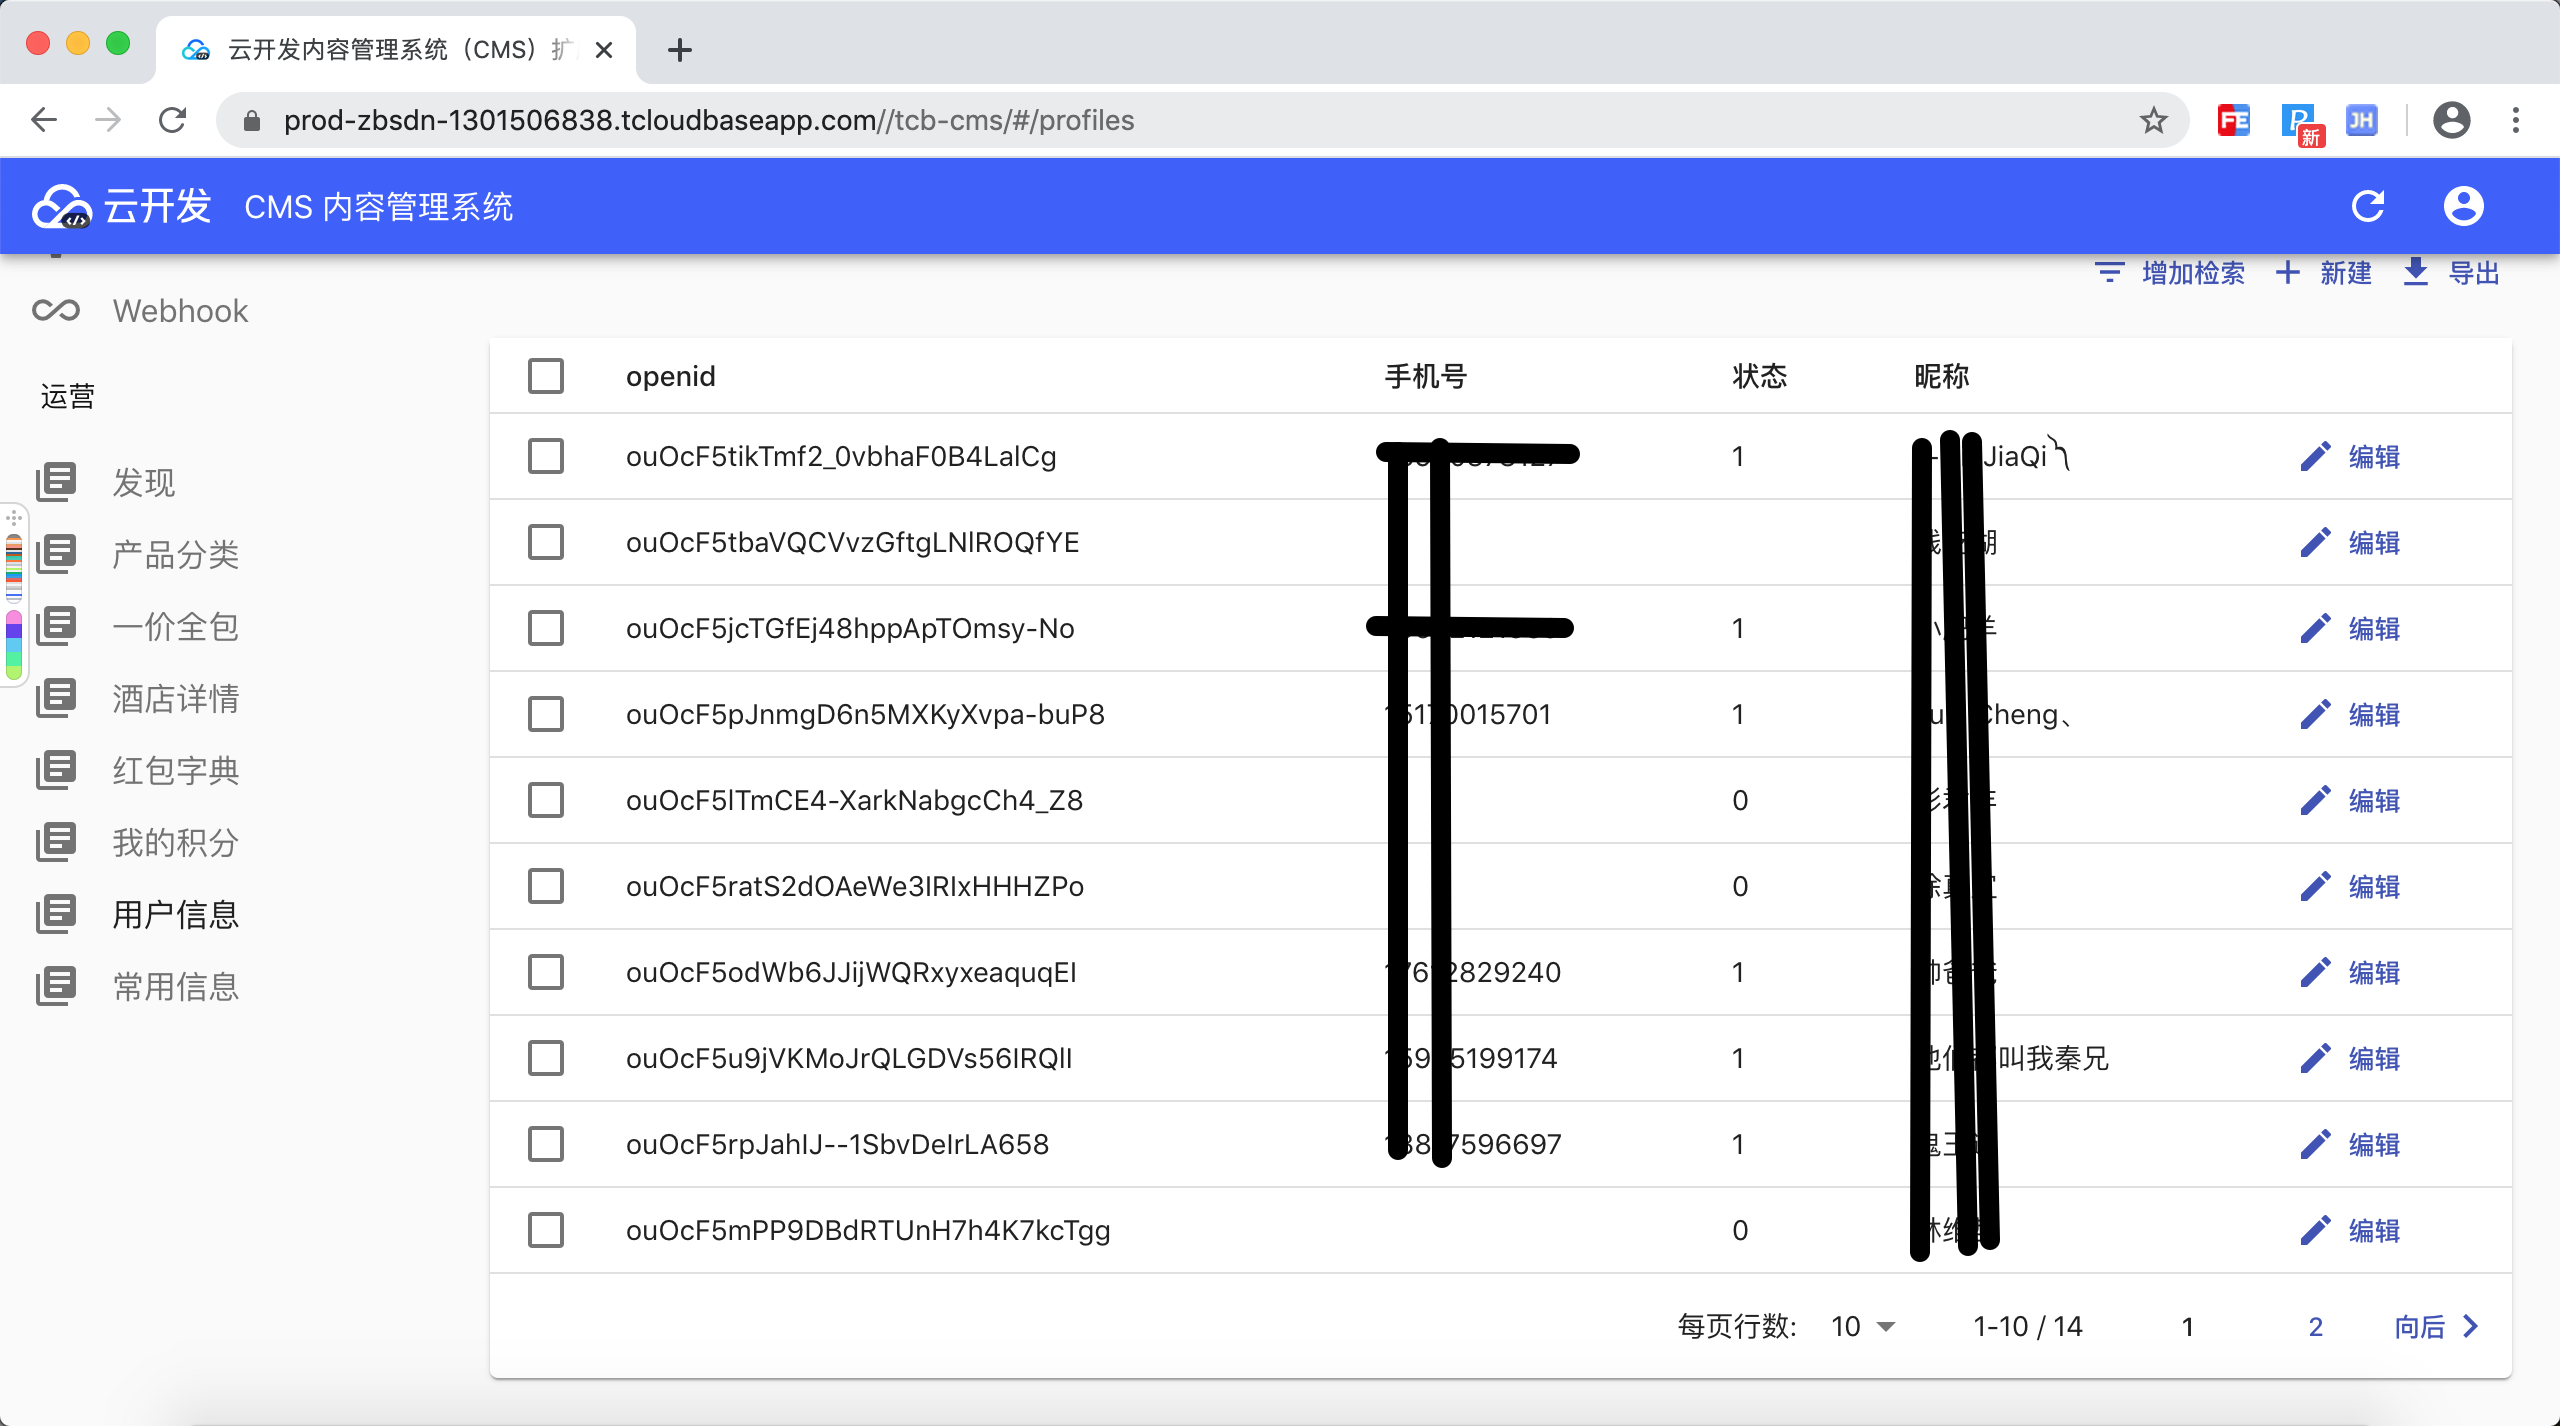
Task: Click the CMS refresh icon in blue header
Action: click(x=2367, y=207)
